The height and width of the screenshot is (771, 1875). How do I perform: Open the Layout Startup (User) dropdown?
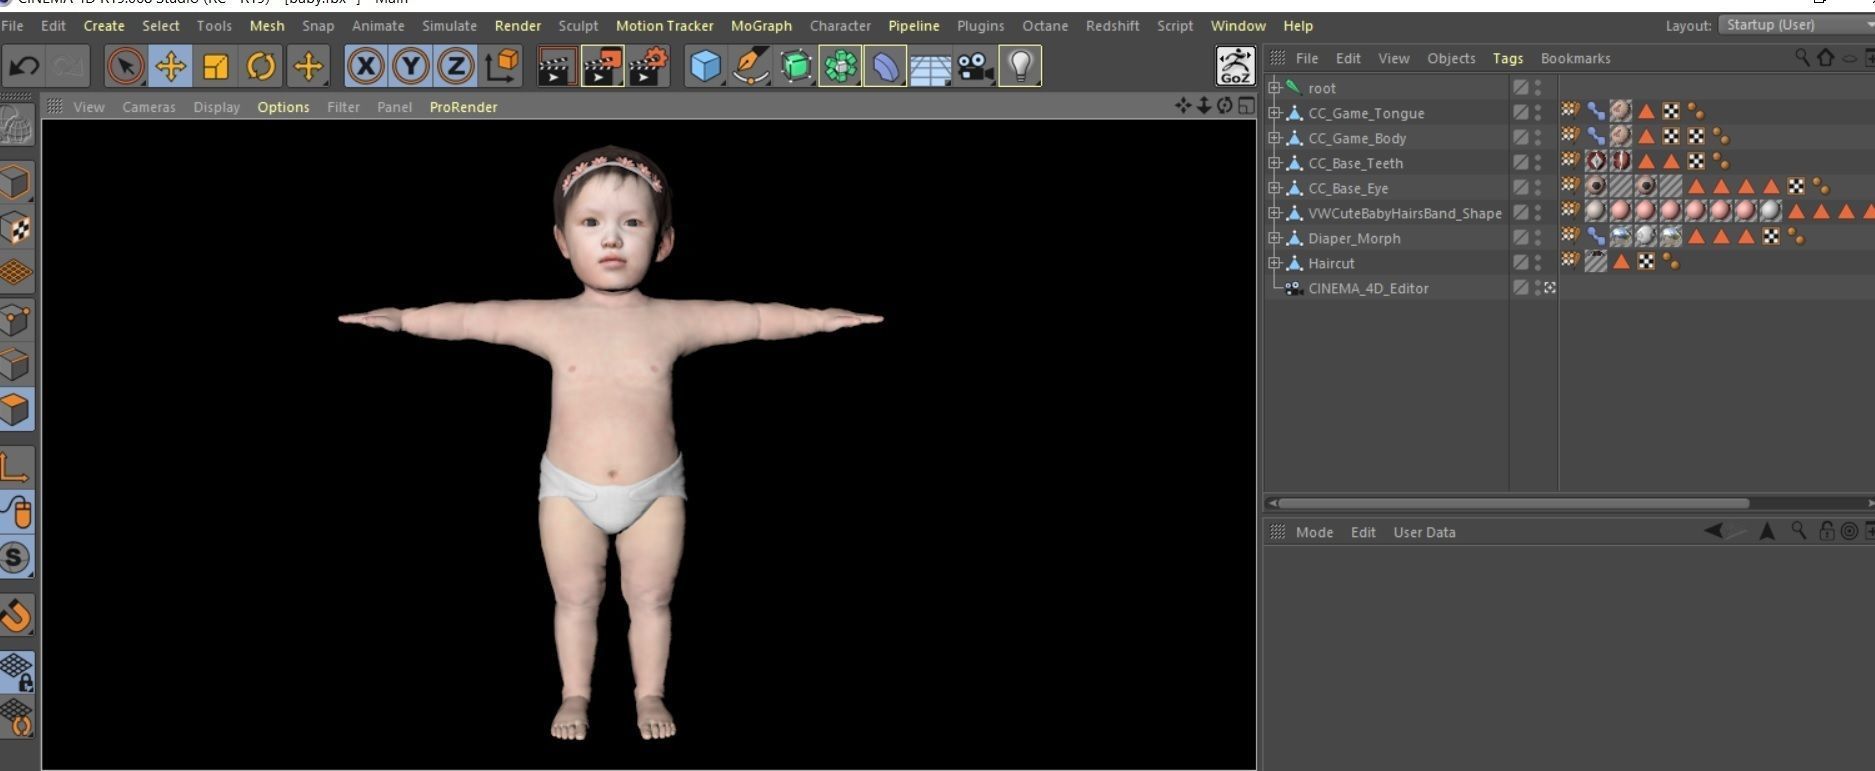(1796, 25)
